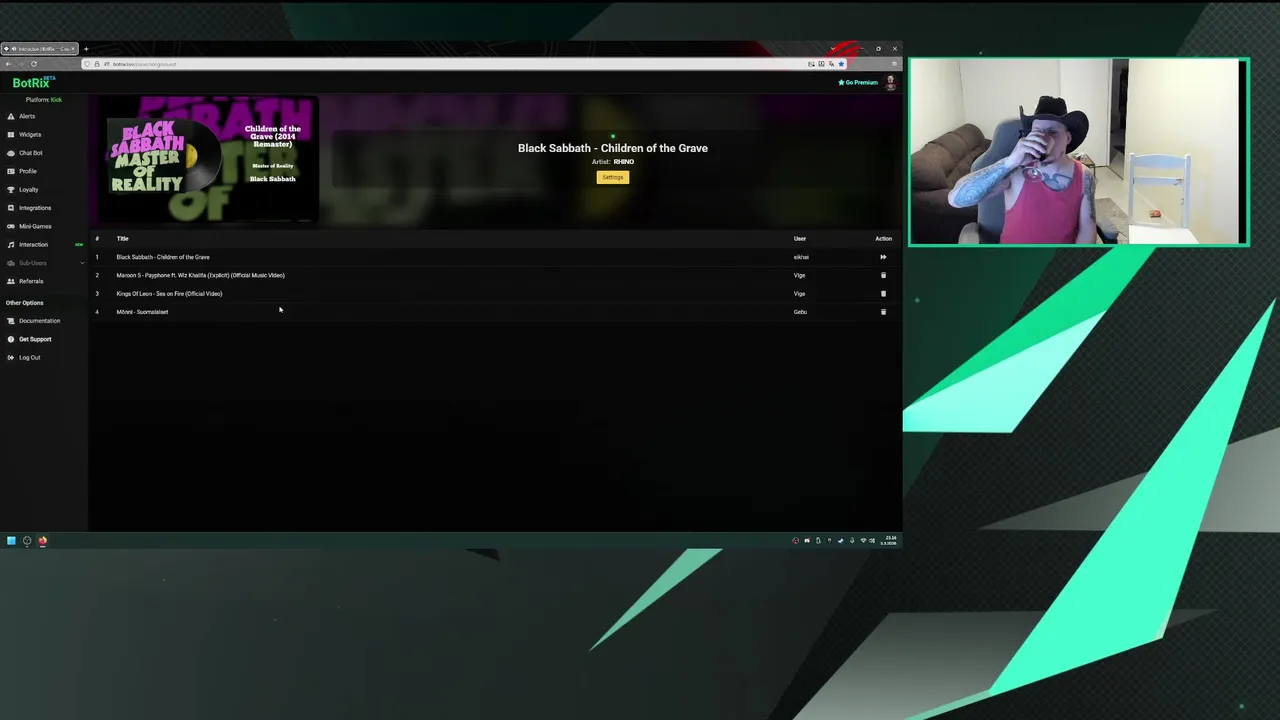Click the Windows Start button
This screenshot has height=720, width=1280.
[11, 541]
